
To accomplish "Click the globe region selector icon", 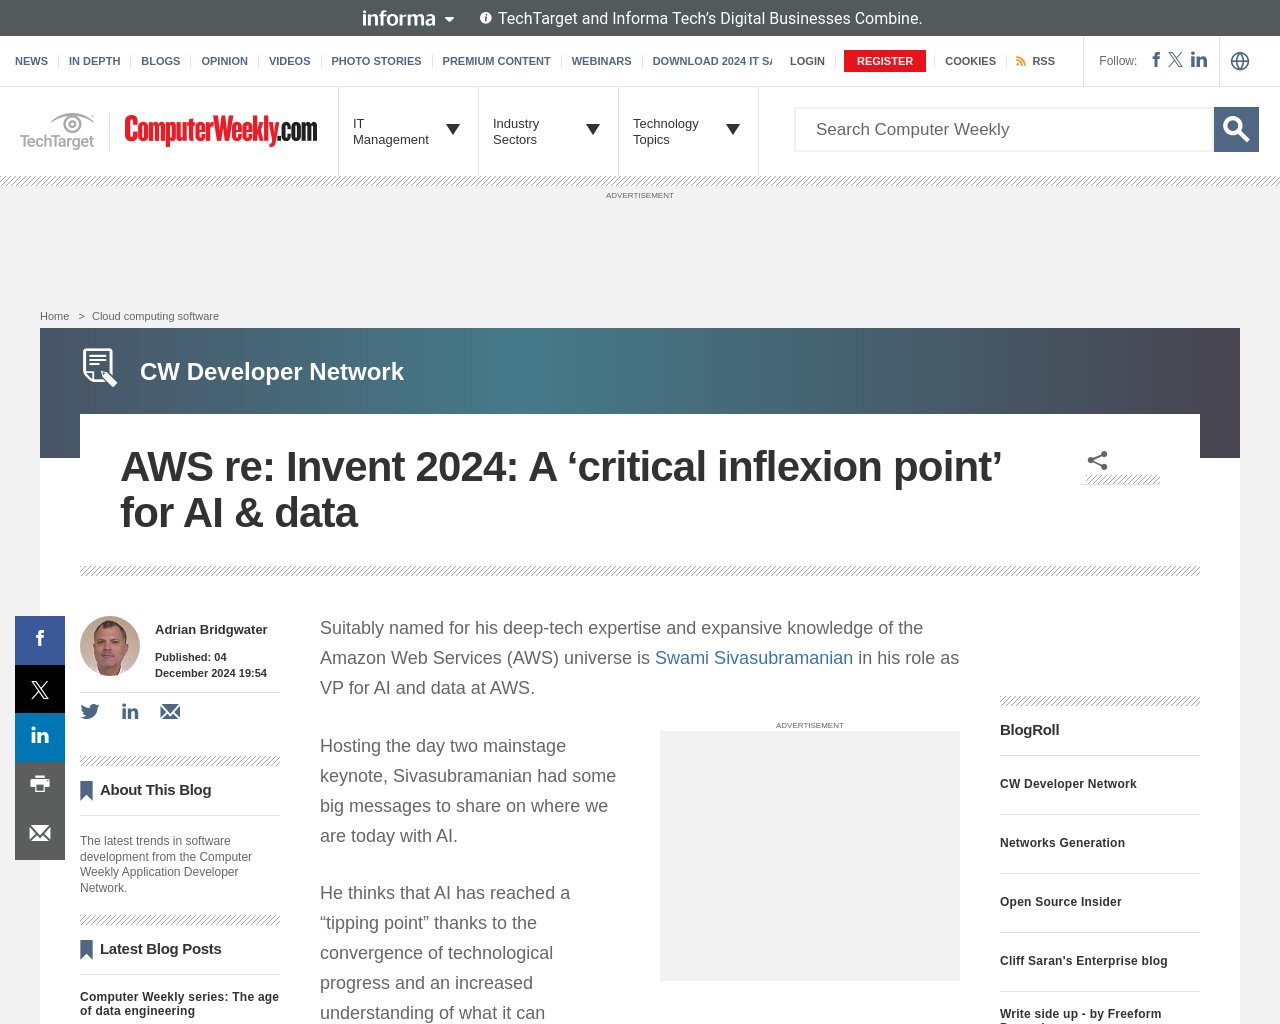I will pyautogui.click(x=1240, y=61).
